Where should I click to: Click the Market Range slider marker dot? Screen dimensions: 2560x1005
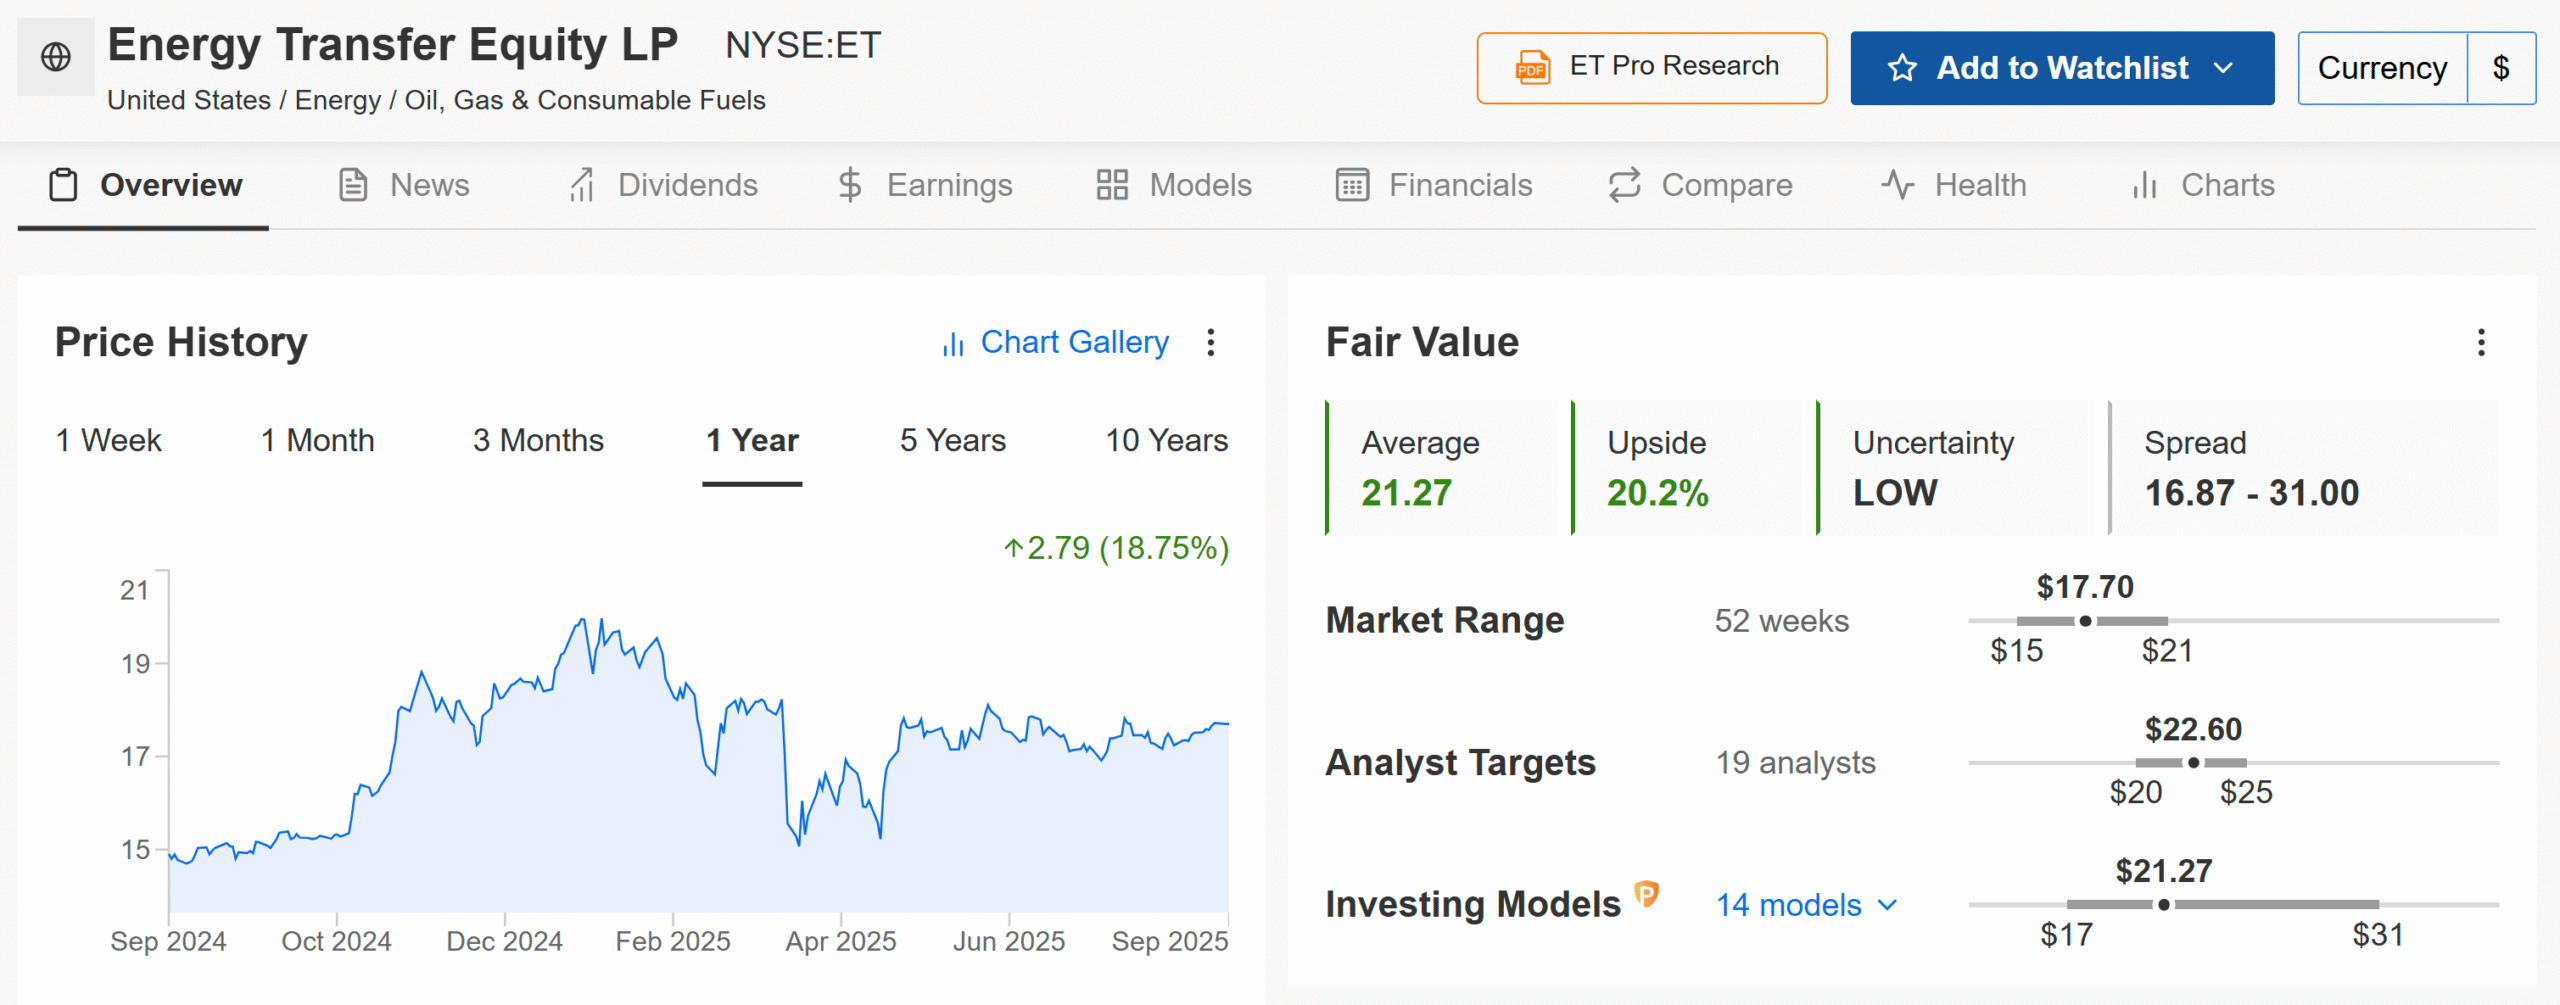coord(2085,621)
